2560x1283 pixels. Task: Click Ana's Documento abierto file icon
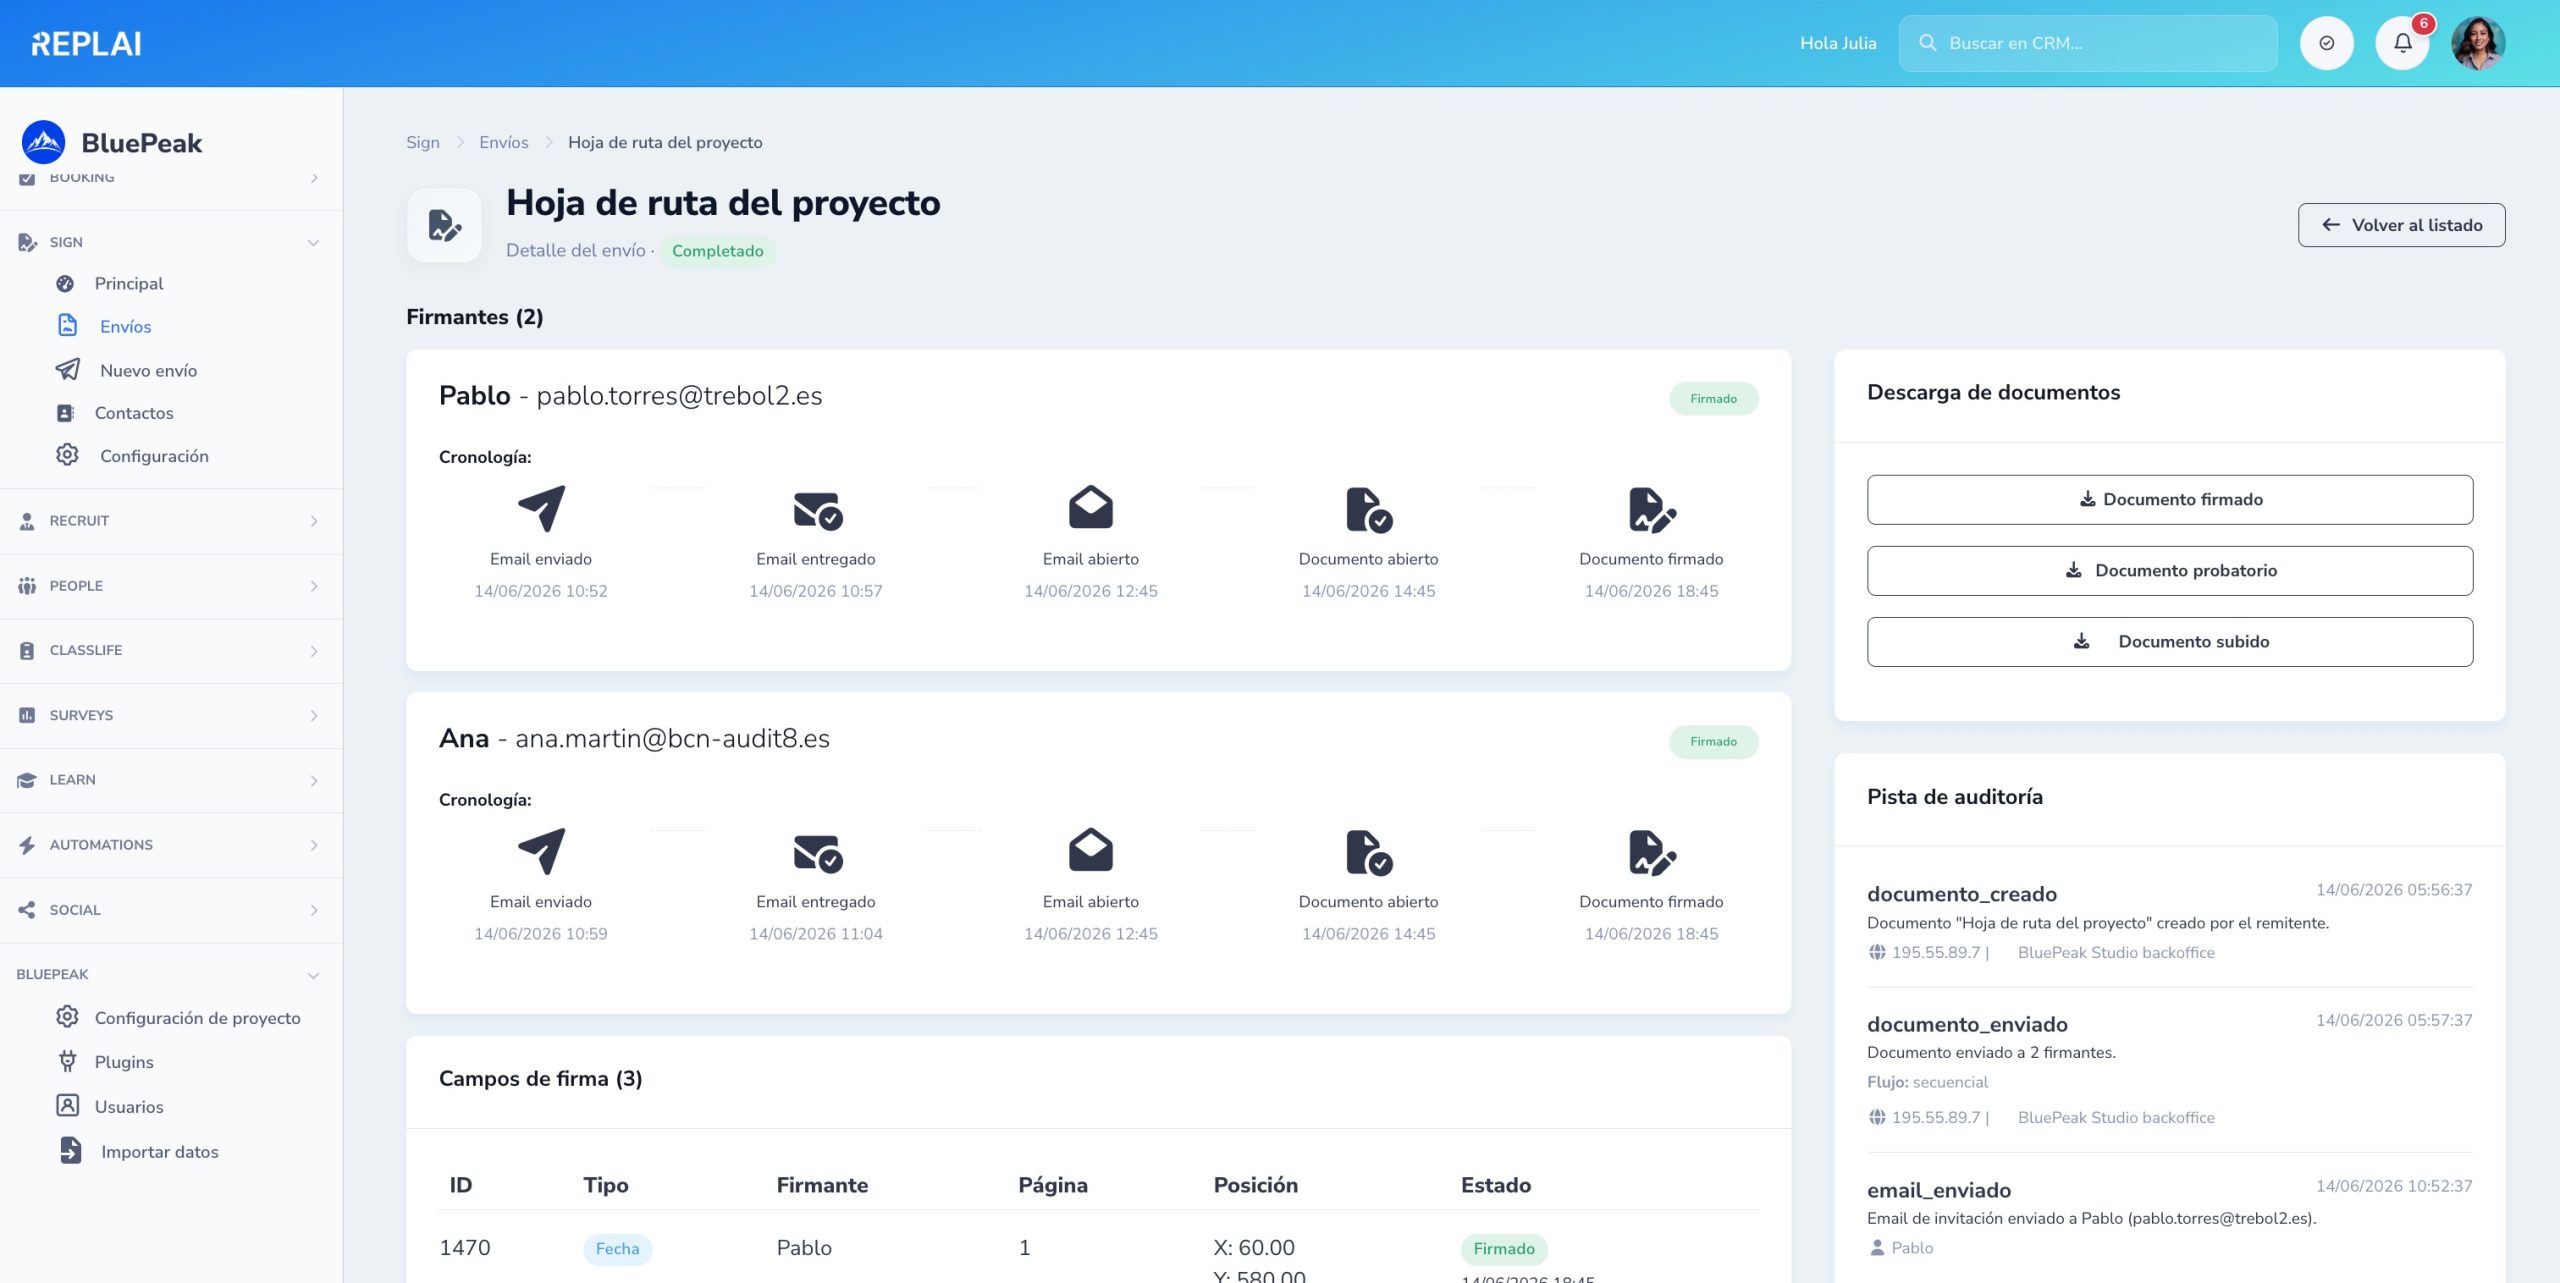point(1369,853)
